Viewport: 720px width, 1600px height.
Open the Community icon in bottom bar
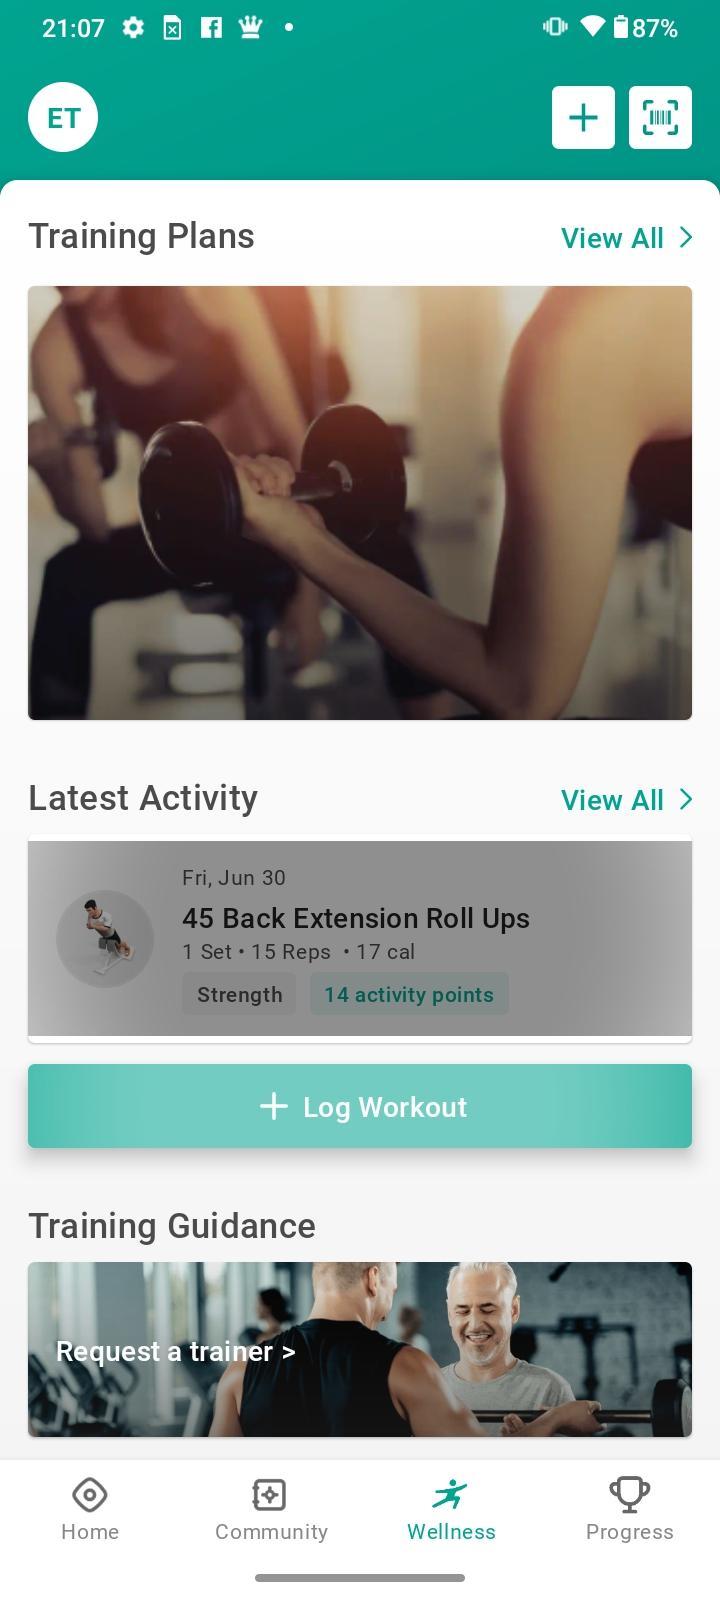(270, 1495)
